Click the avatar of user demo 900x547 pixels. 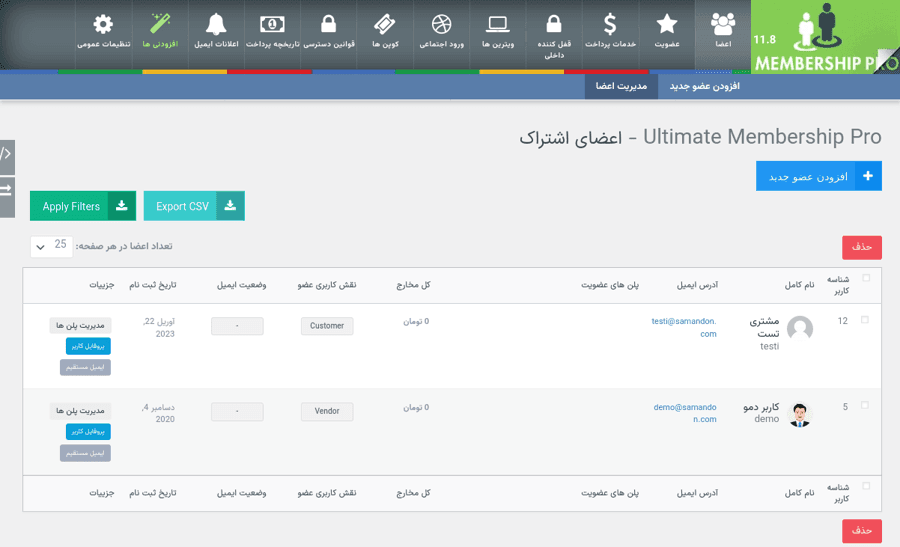(800, 414)
